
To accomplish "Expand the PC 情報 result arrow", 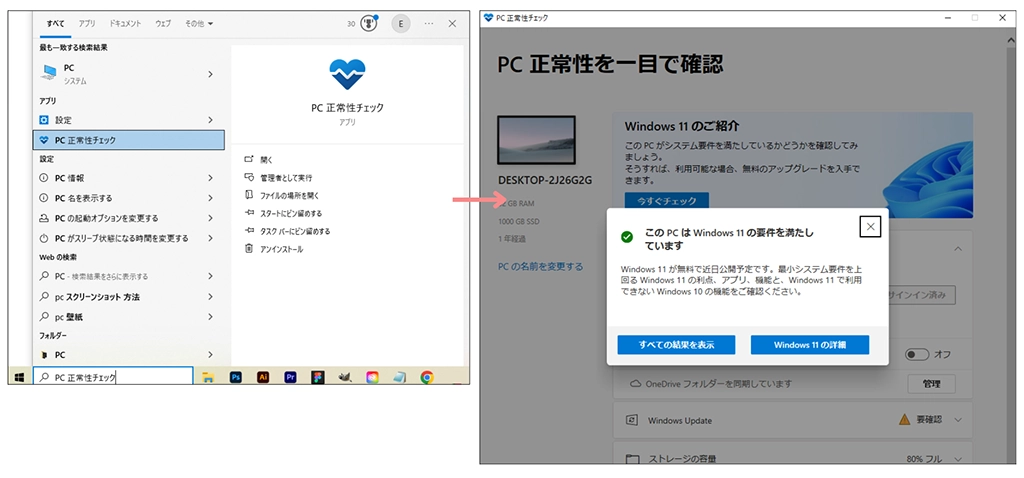I will [210, 178].
